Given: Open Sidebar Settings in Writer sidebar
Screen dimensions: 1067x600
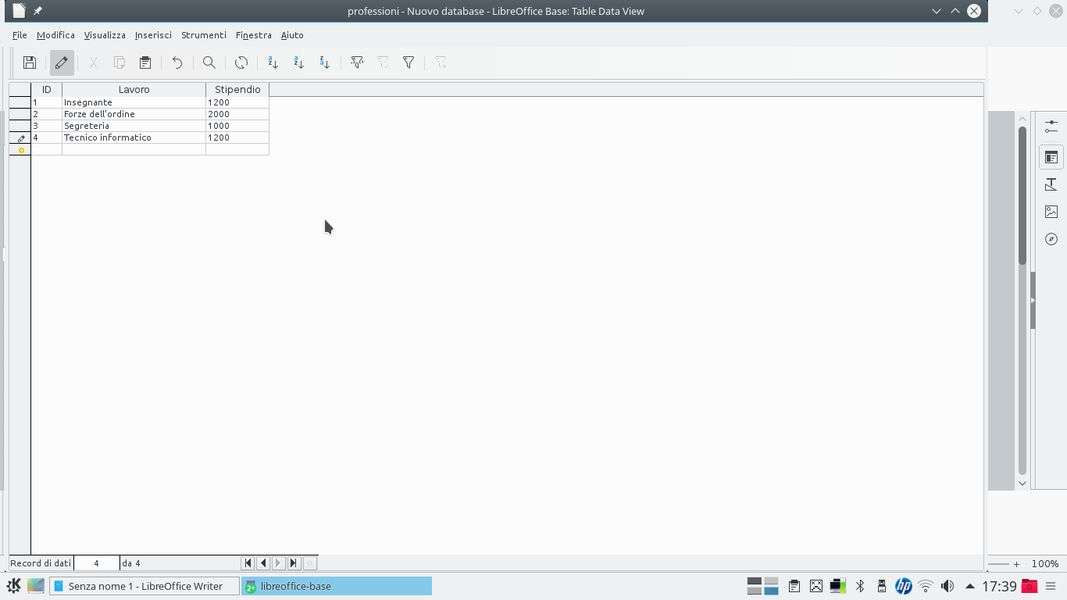Looking at the screenshot, I should (x=1051, y=127).
